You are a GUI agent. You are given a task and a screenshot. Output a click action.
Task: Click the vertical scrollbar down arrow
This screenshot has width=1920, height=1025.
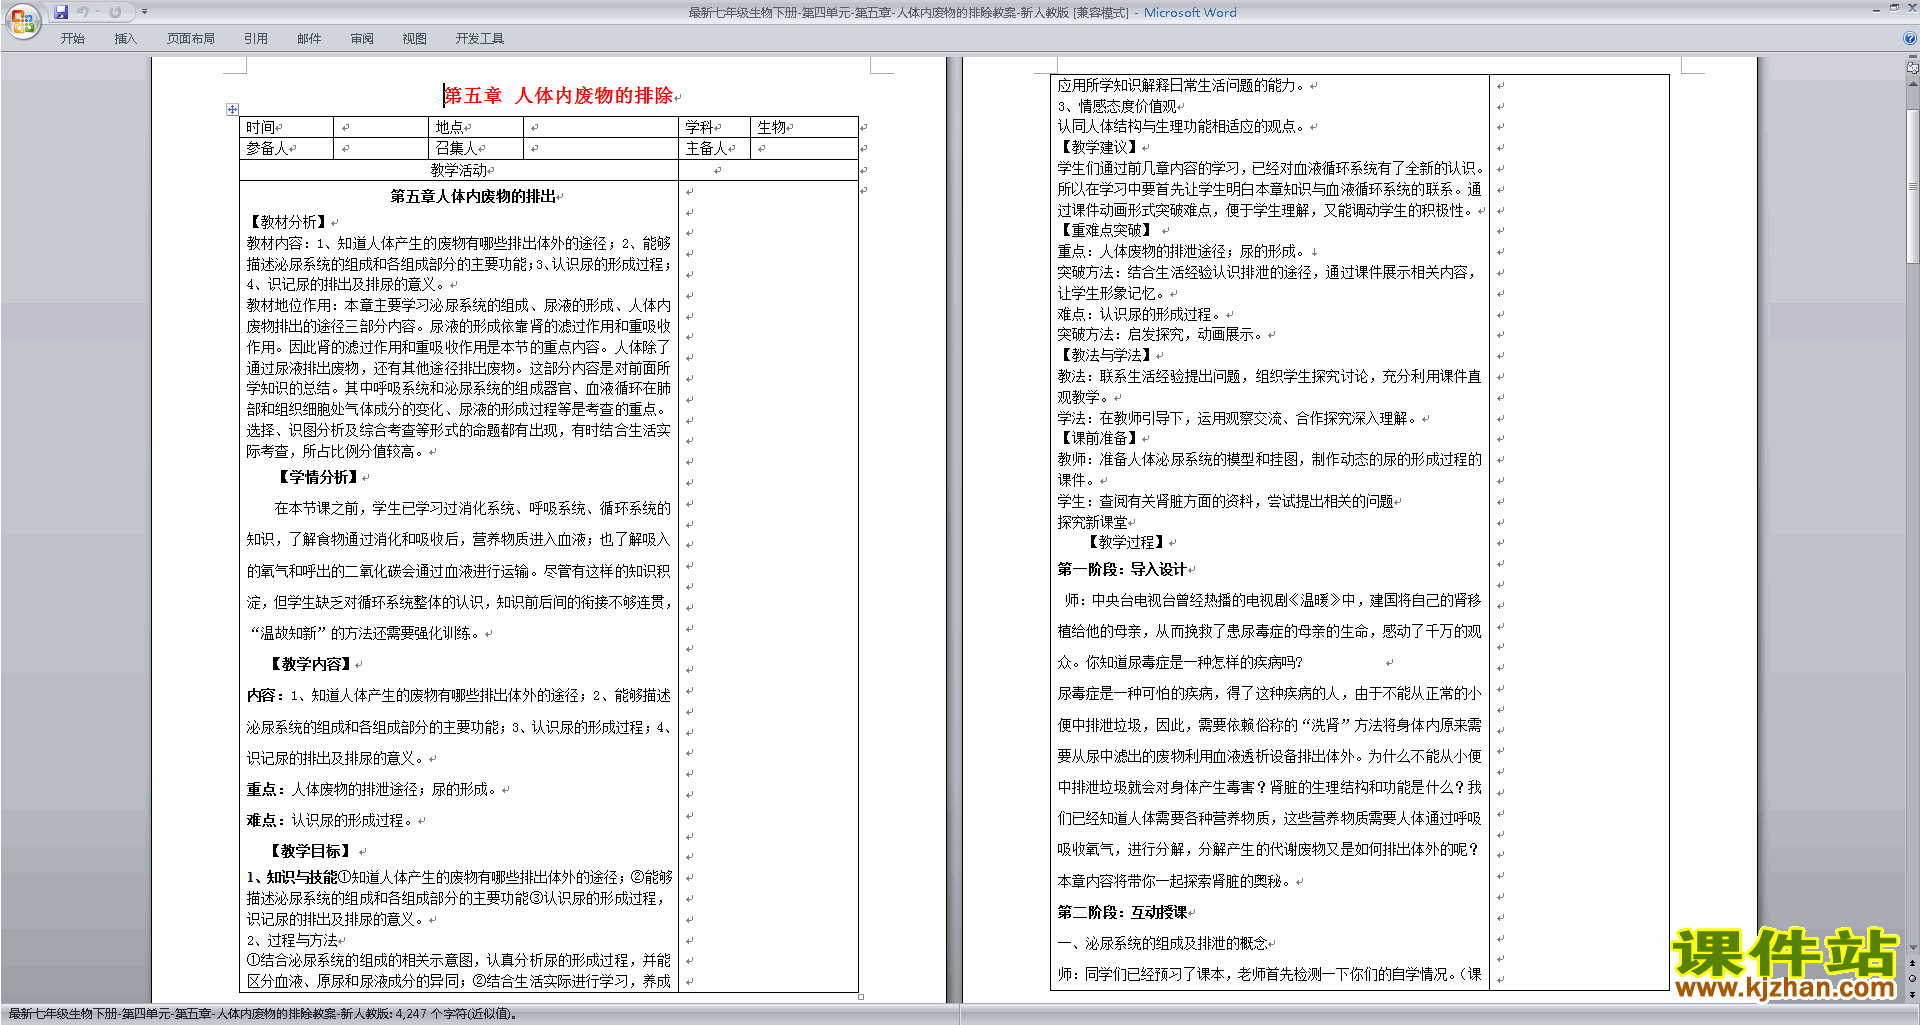click(x=1913, y=947)
